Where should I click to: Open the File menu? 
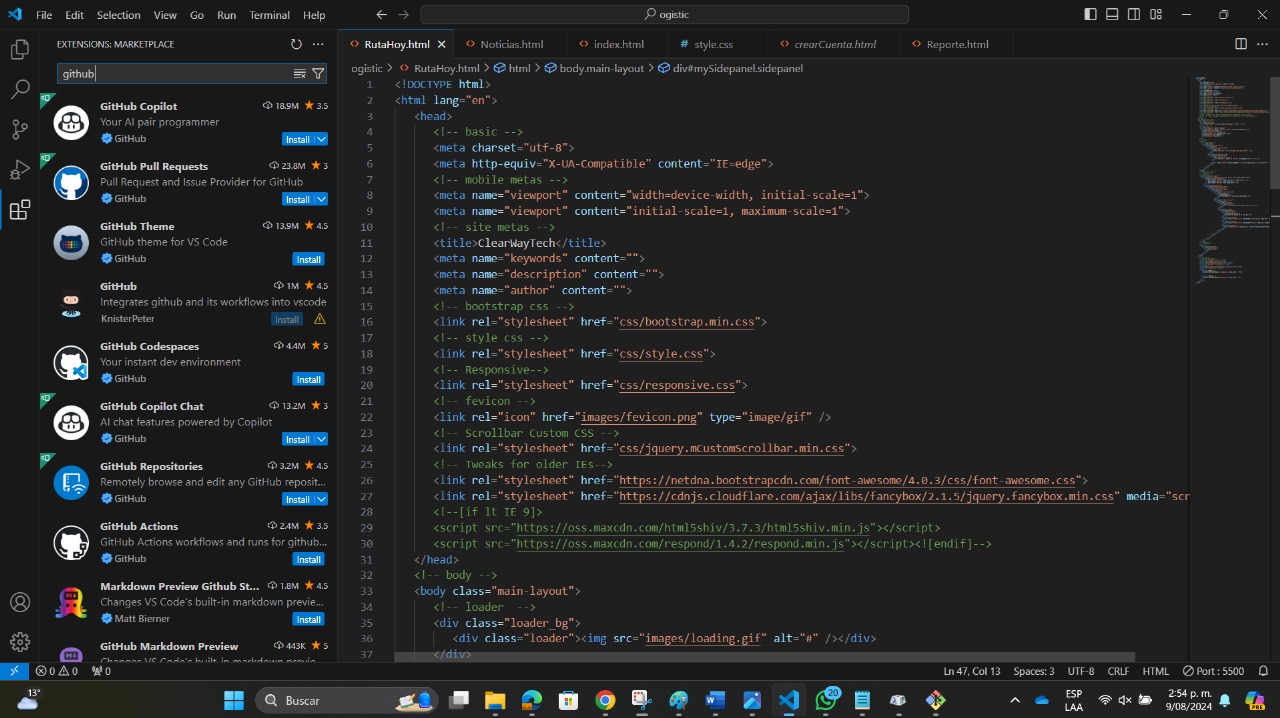(44, 15)
